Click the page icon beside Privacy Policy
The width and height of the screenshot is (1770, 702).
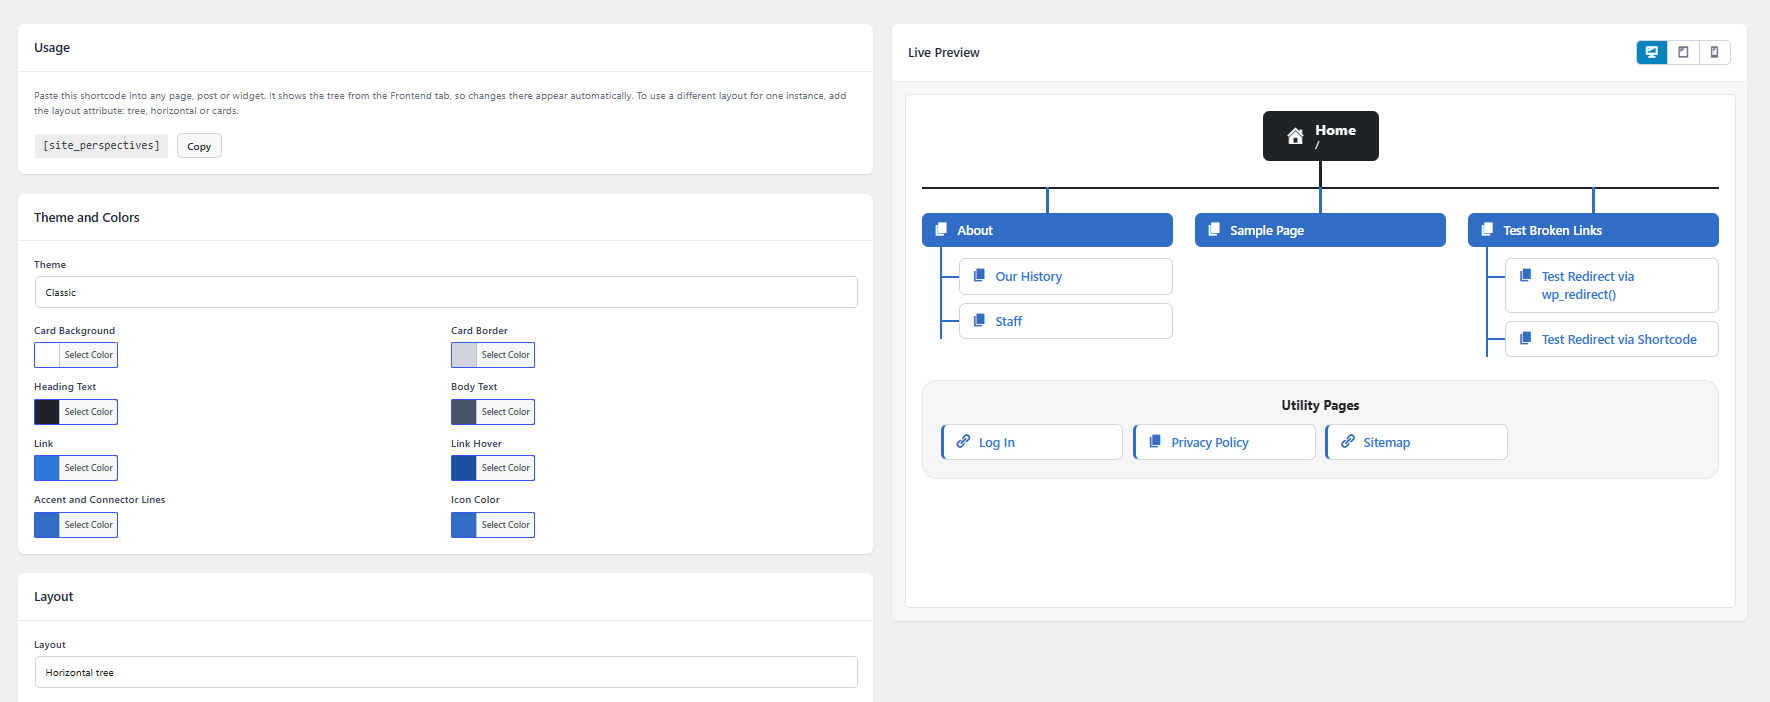click(x=1155, y=441)
